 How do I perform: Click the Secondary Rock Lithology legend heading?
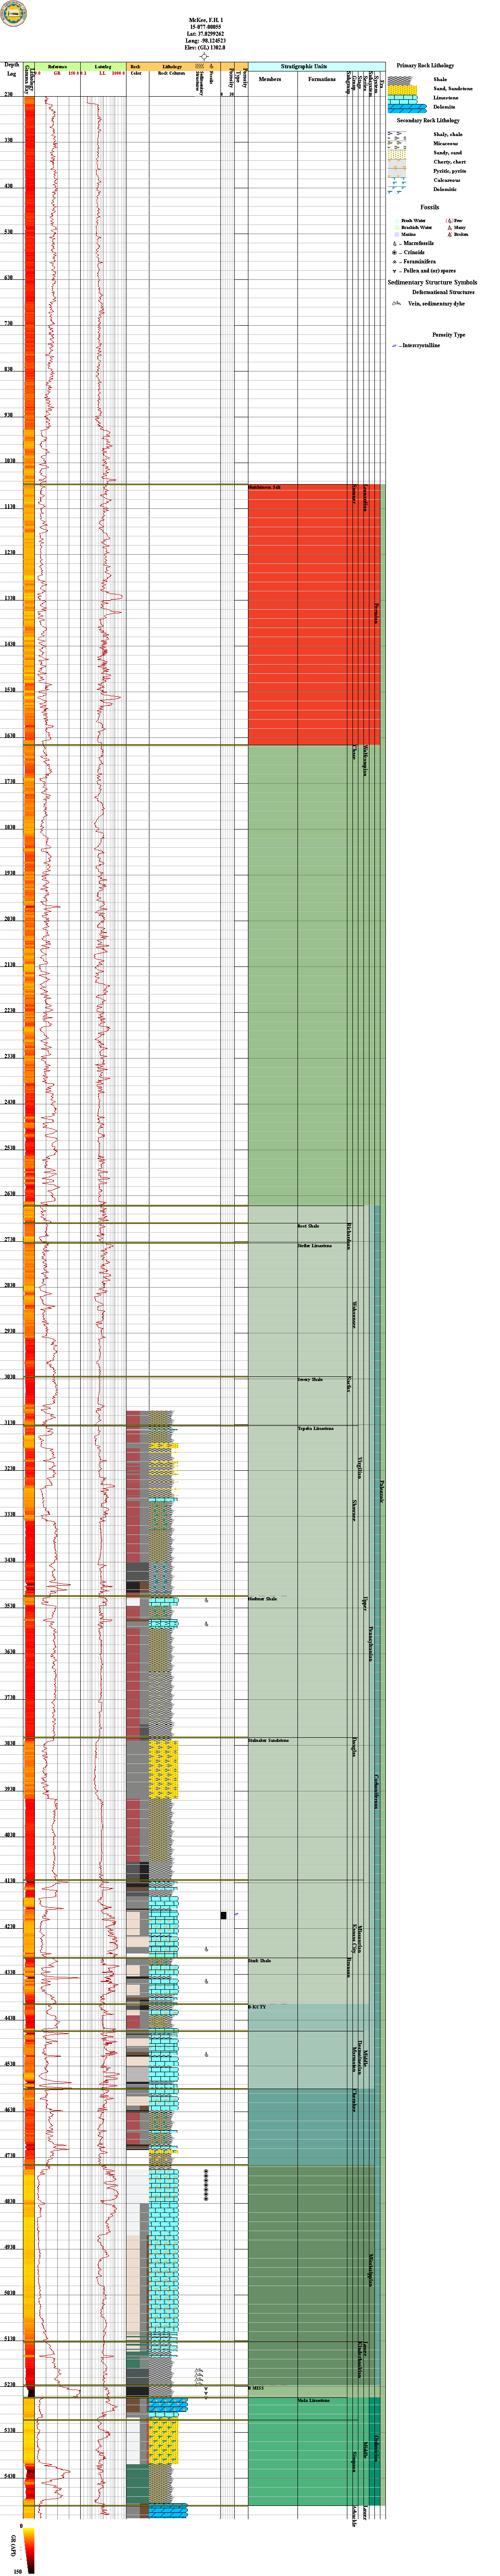429,120
